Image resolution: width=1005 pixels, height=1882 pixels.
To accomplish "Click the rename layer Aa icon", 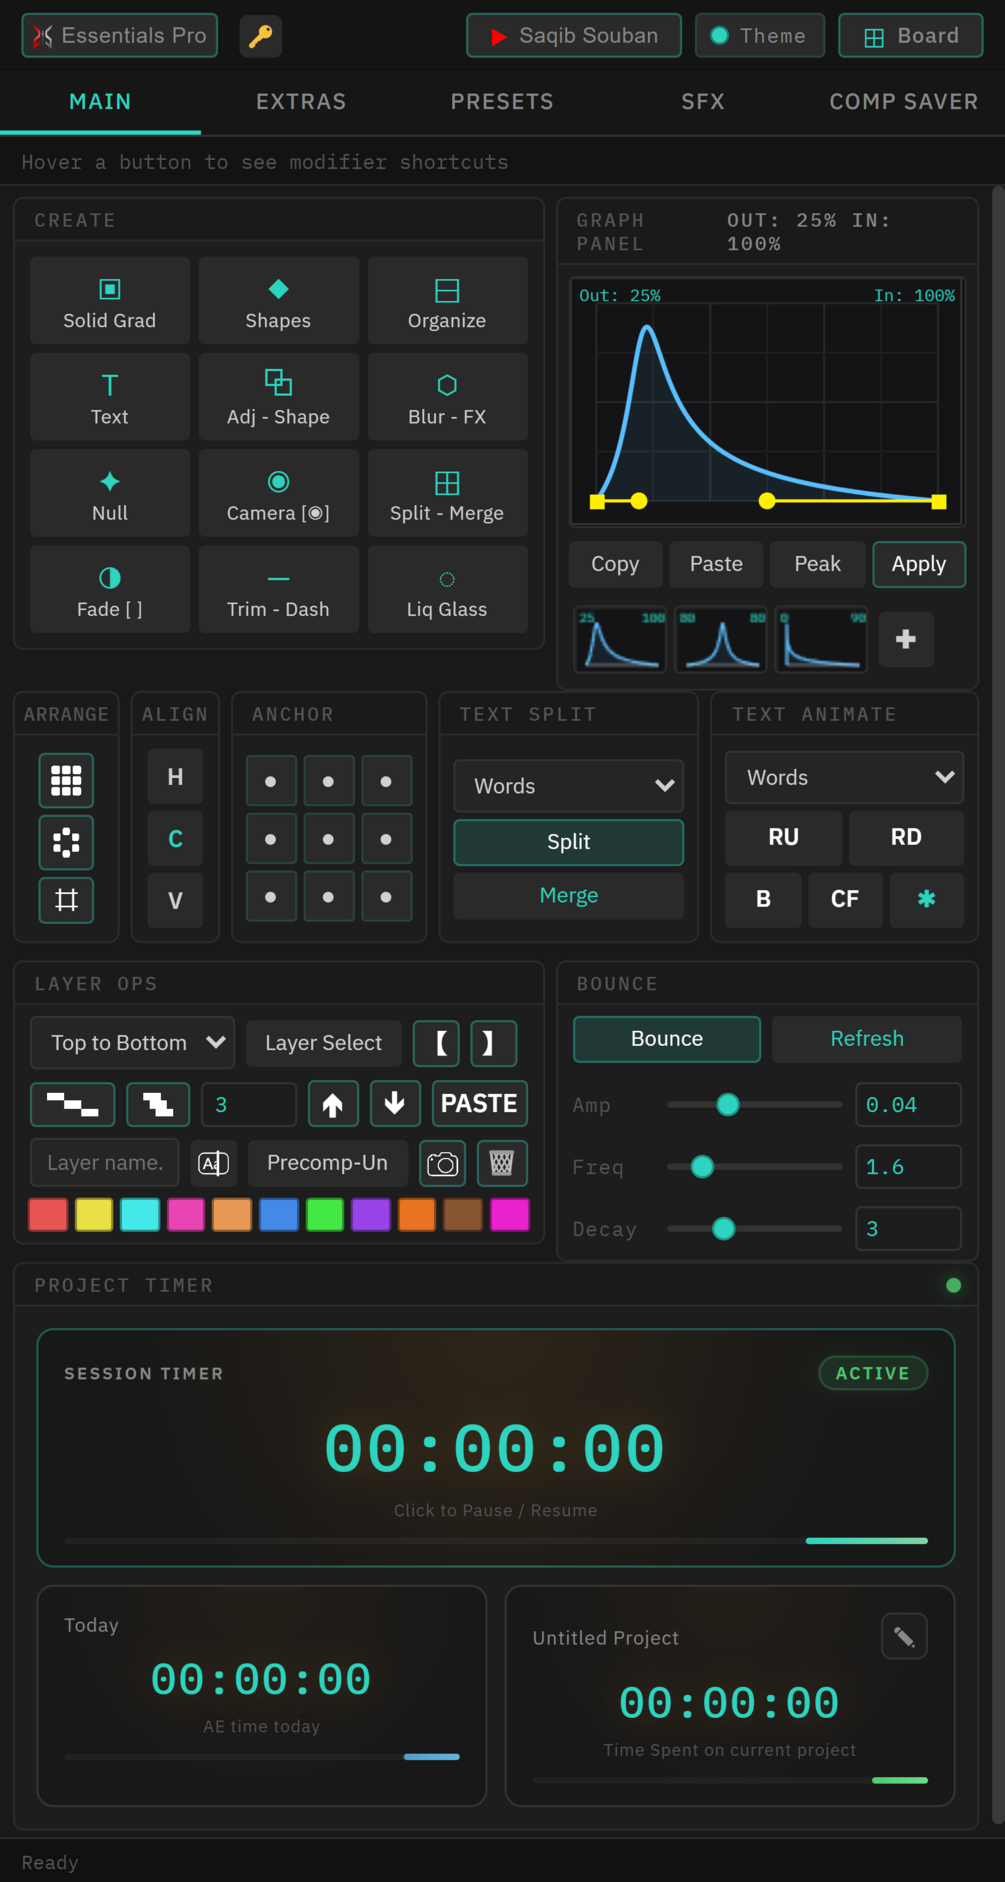I will pyautogui.click(x=214, y=1163).
